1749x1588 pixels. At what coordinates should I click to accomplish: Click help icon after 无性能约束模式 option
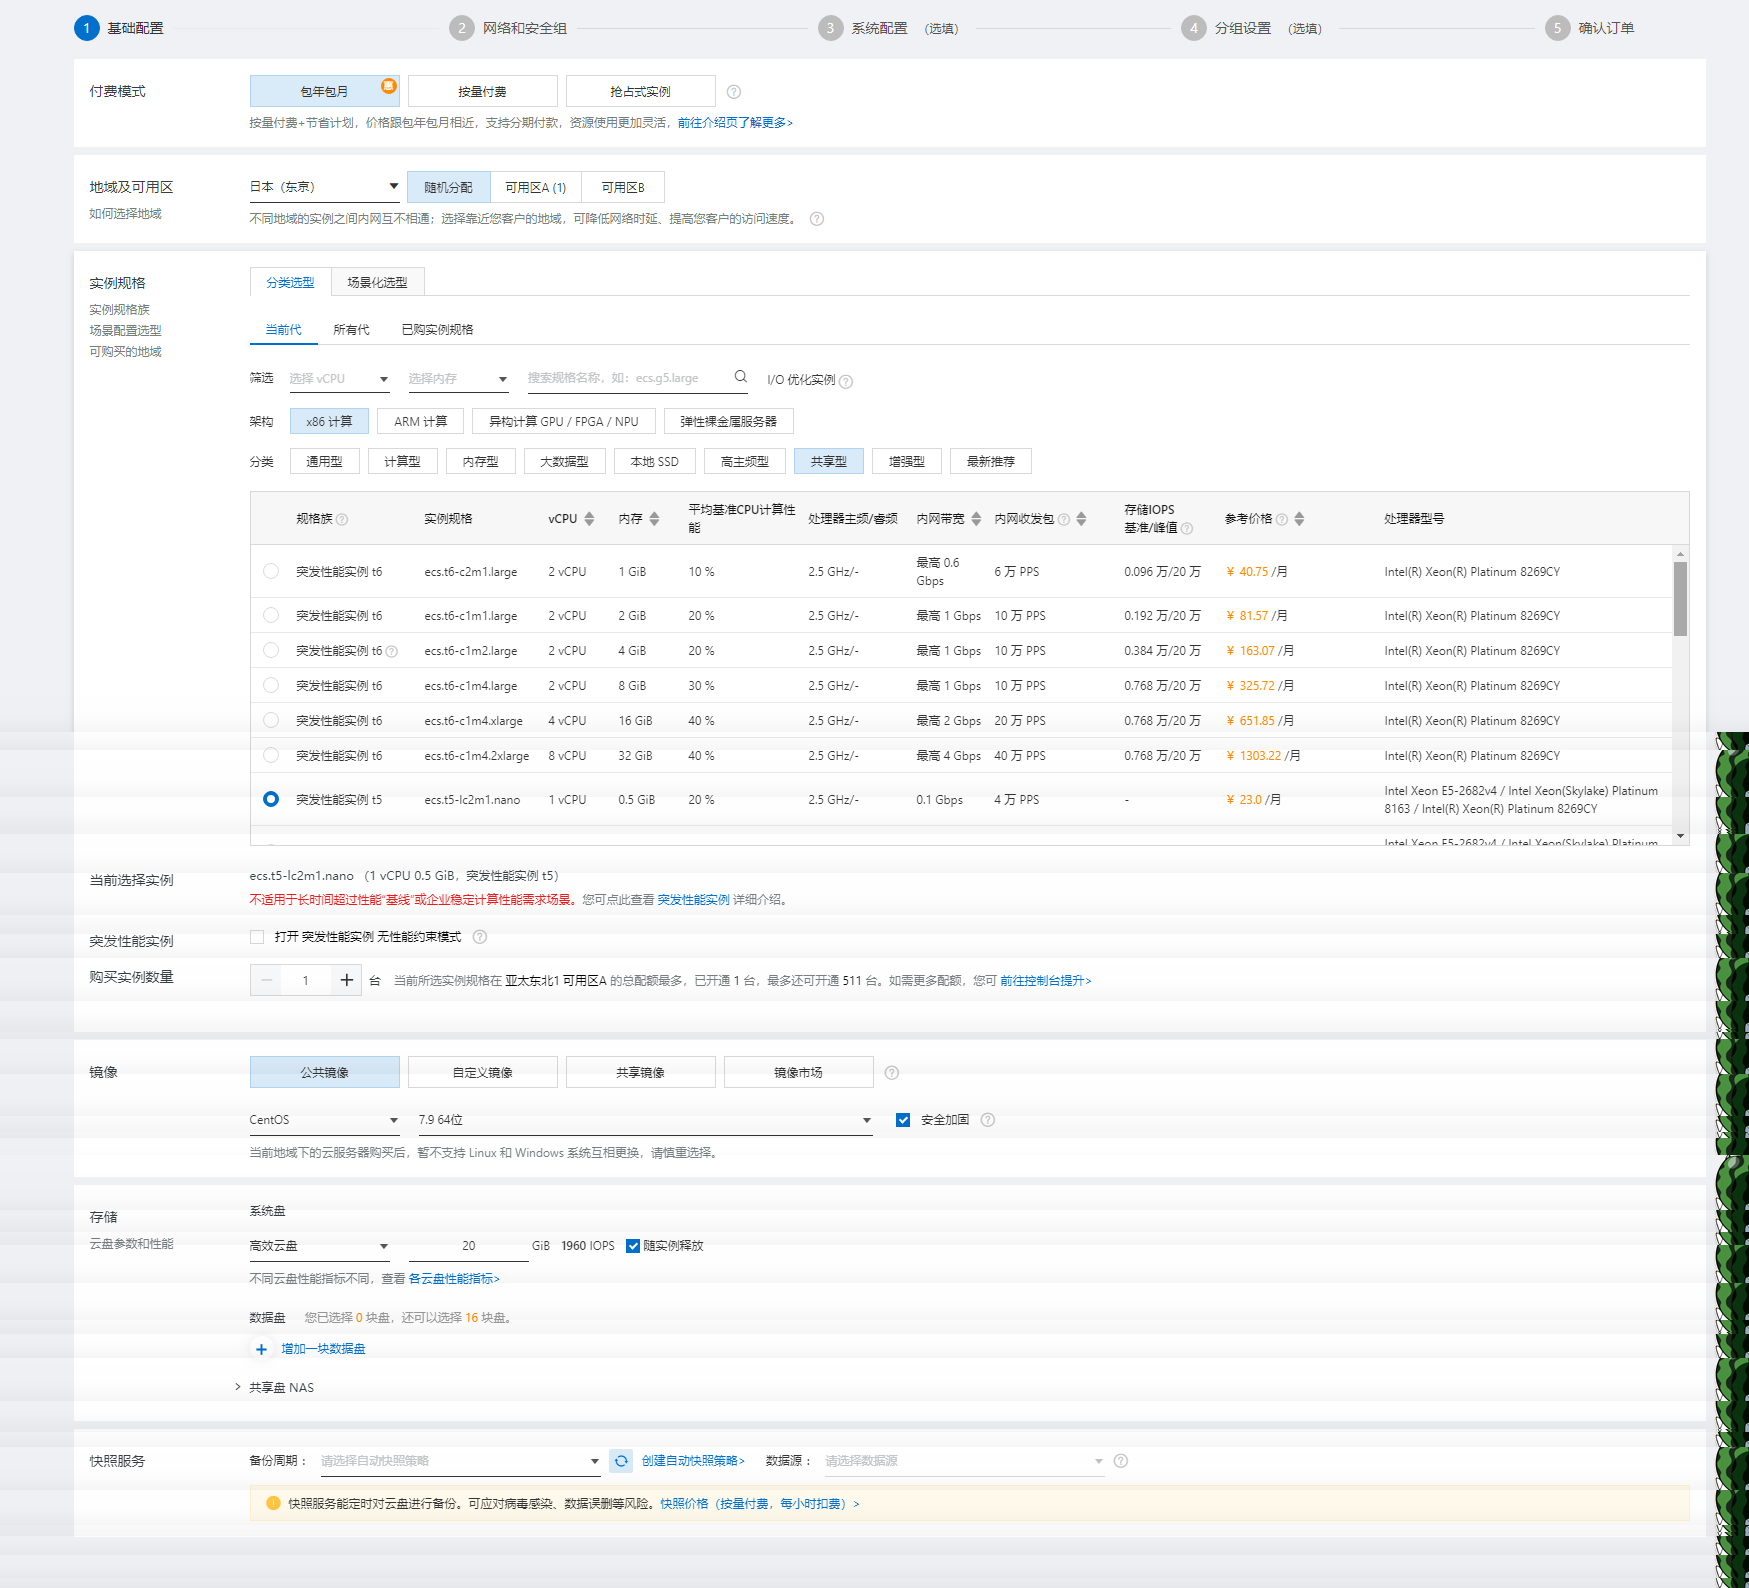480,937
